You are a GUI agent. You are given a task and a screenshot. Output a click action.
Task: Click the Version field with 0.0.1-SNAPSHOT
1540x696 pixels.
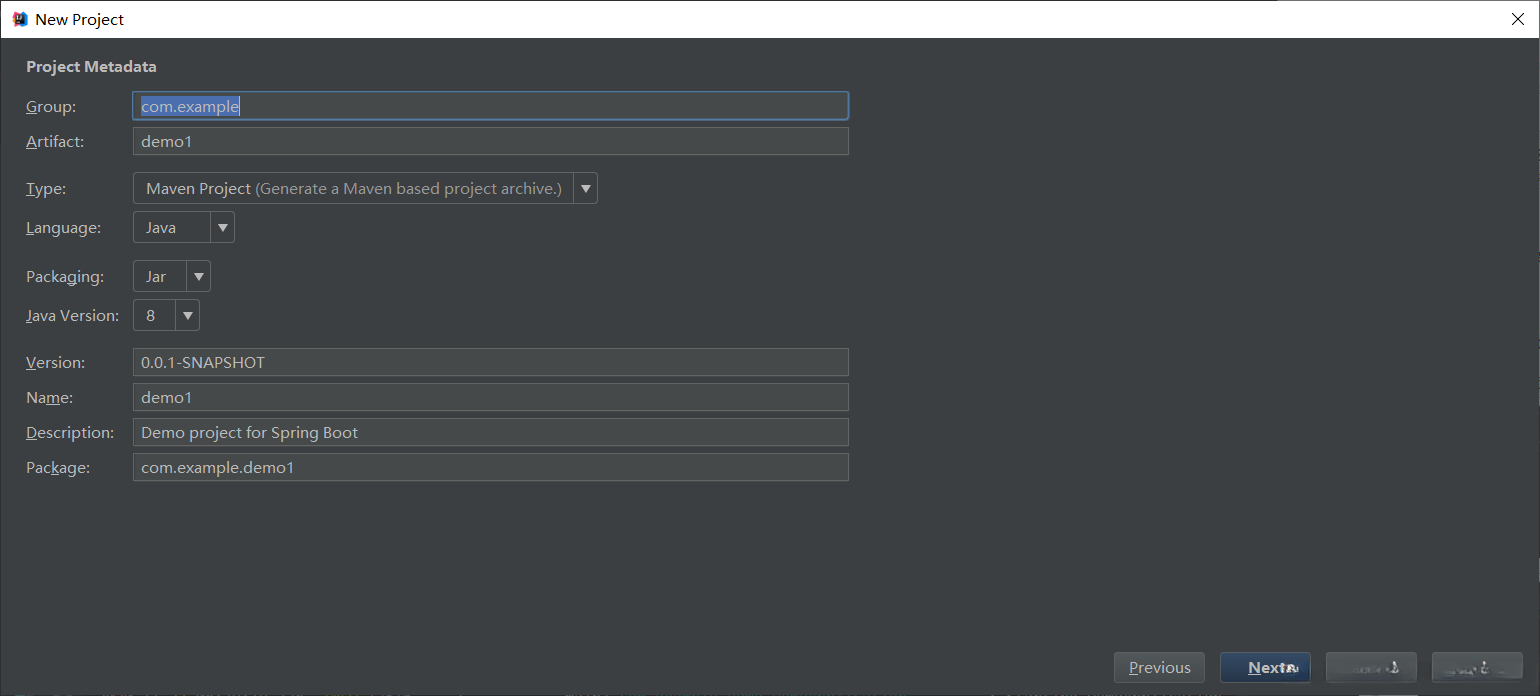[490, 362]
